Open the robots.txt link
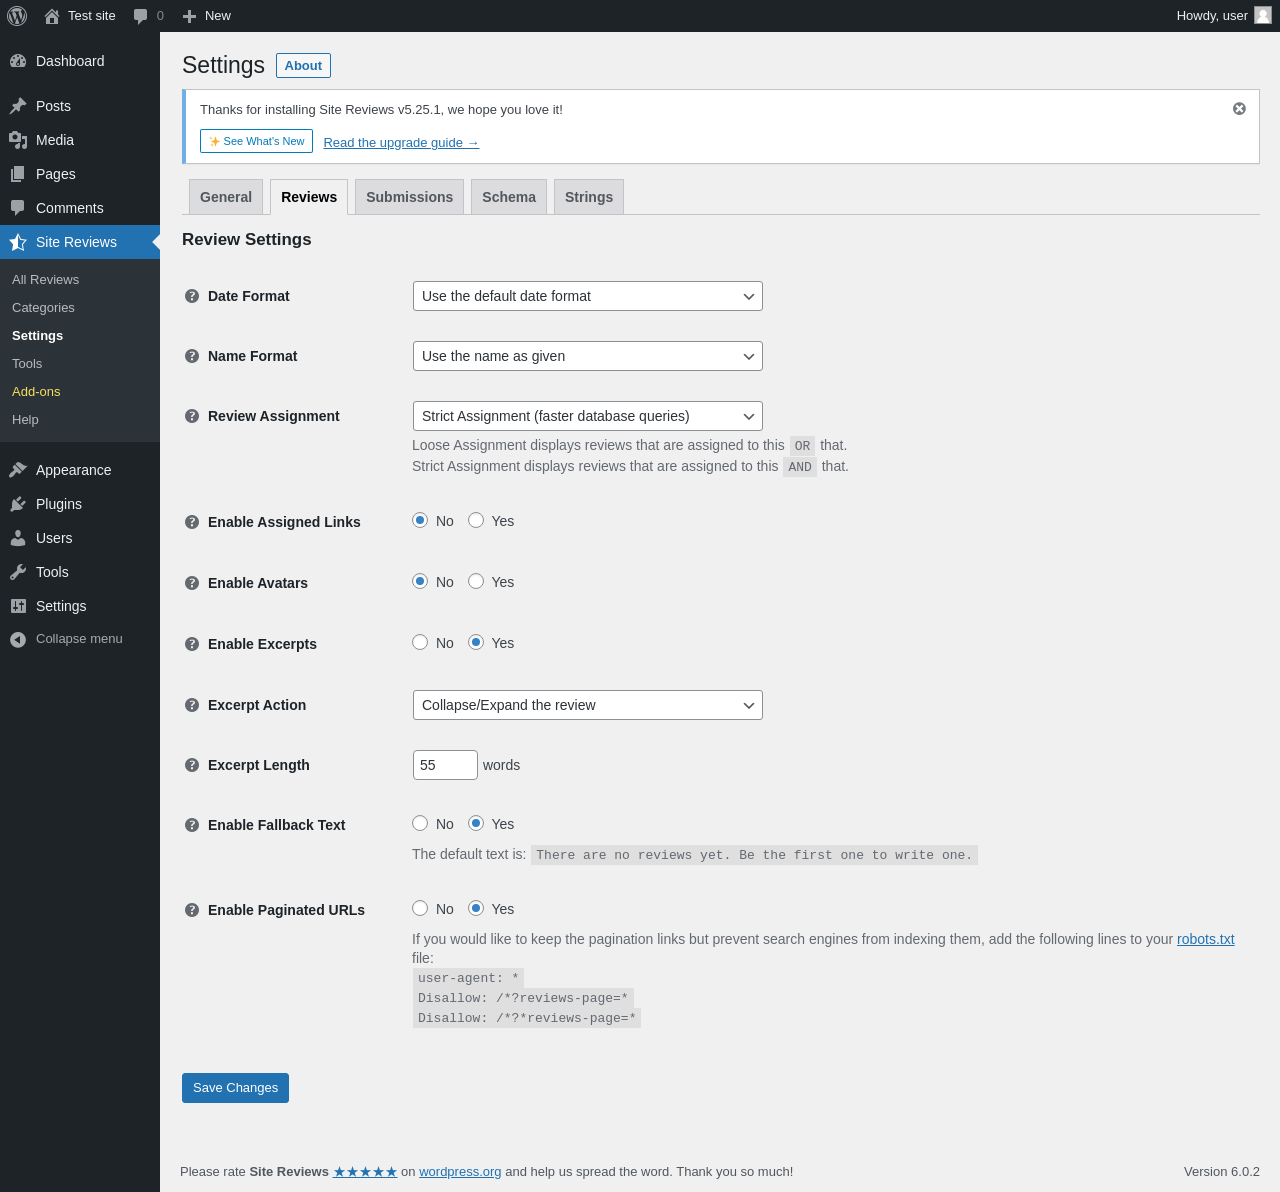1280x1192 pixels. point(1205,939)
